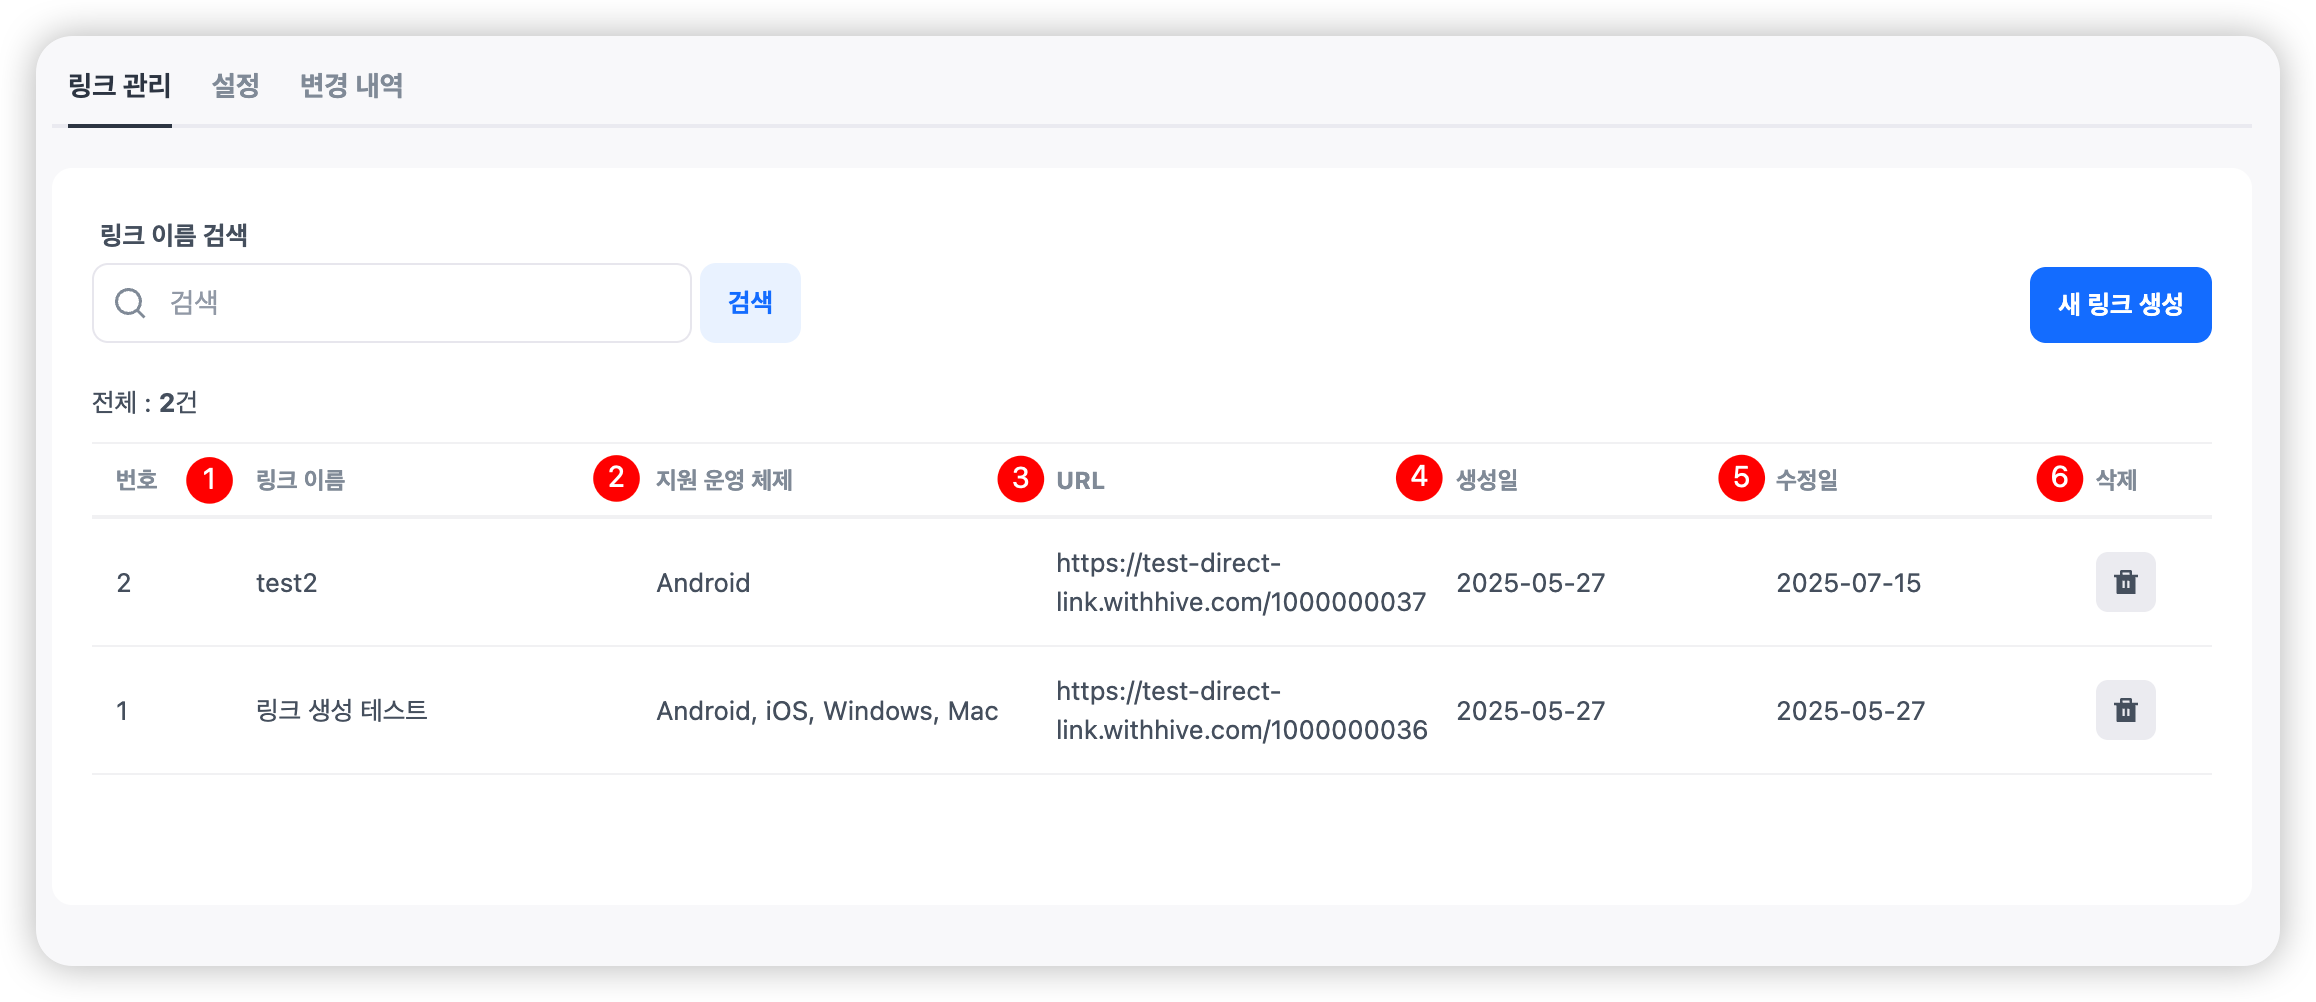2316x1002 pixels.
Task: Open the 변경 내역 tab
Action: (351, 86)
